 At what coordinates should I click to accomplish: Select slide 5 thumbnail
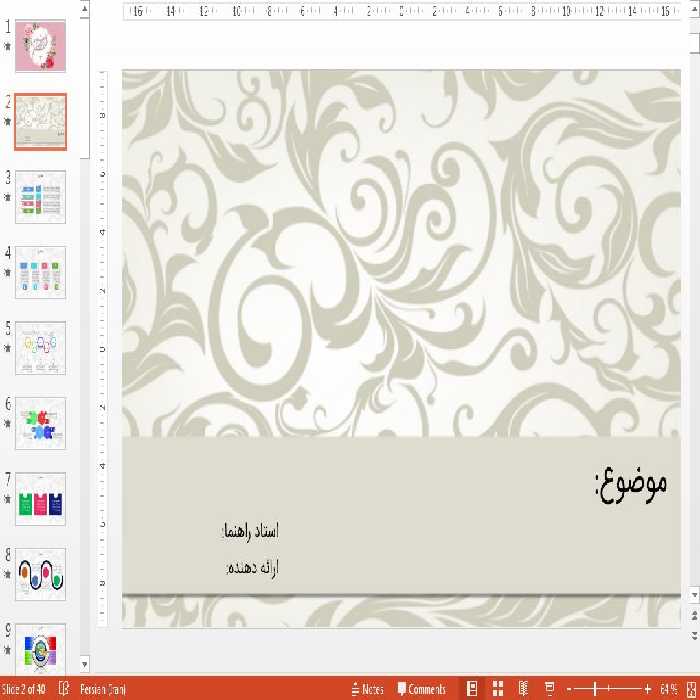click(41, 348)
